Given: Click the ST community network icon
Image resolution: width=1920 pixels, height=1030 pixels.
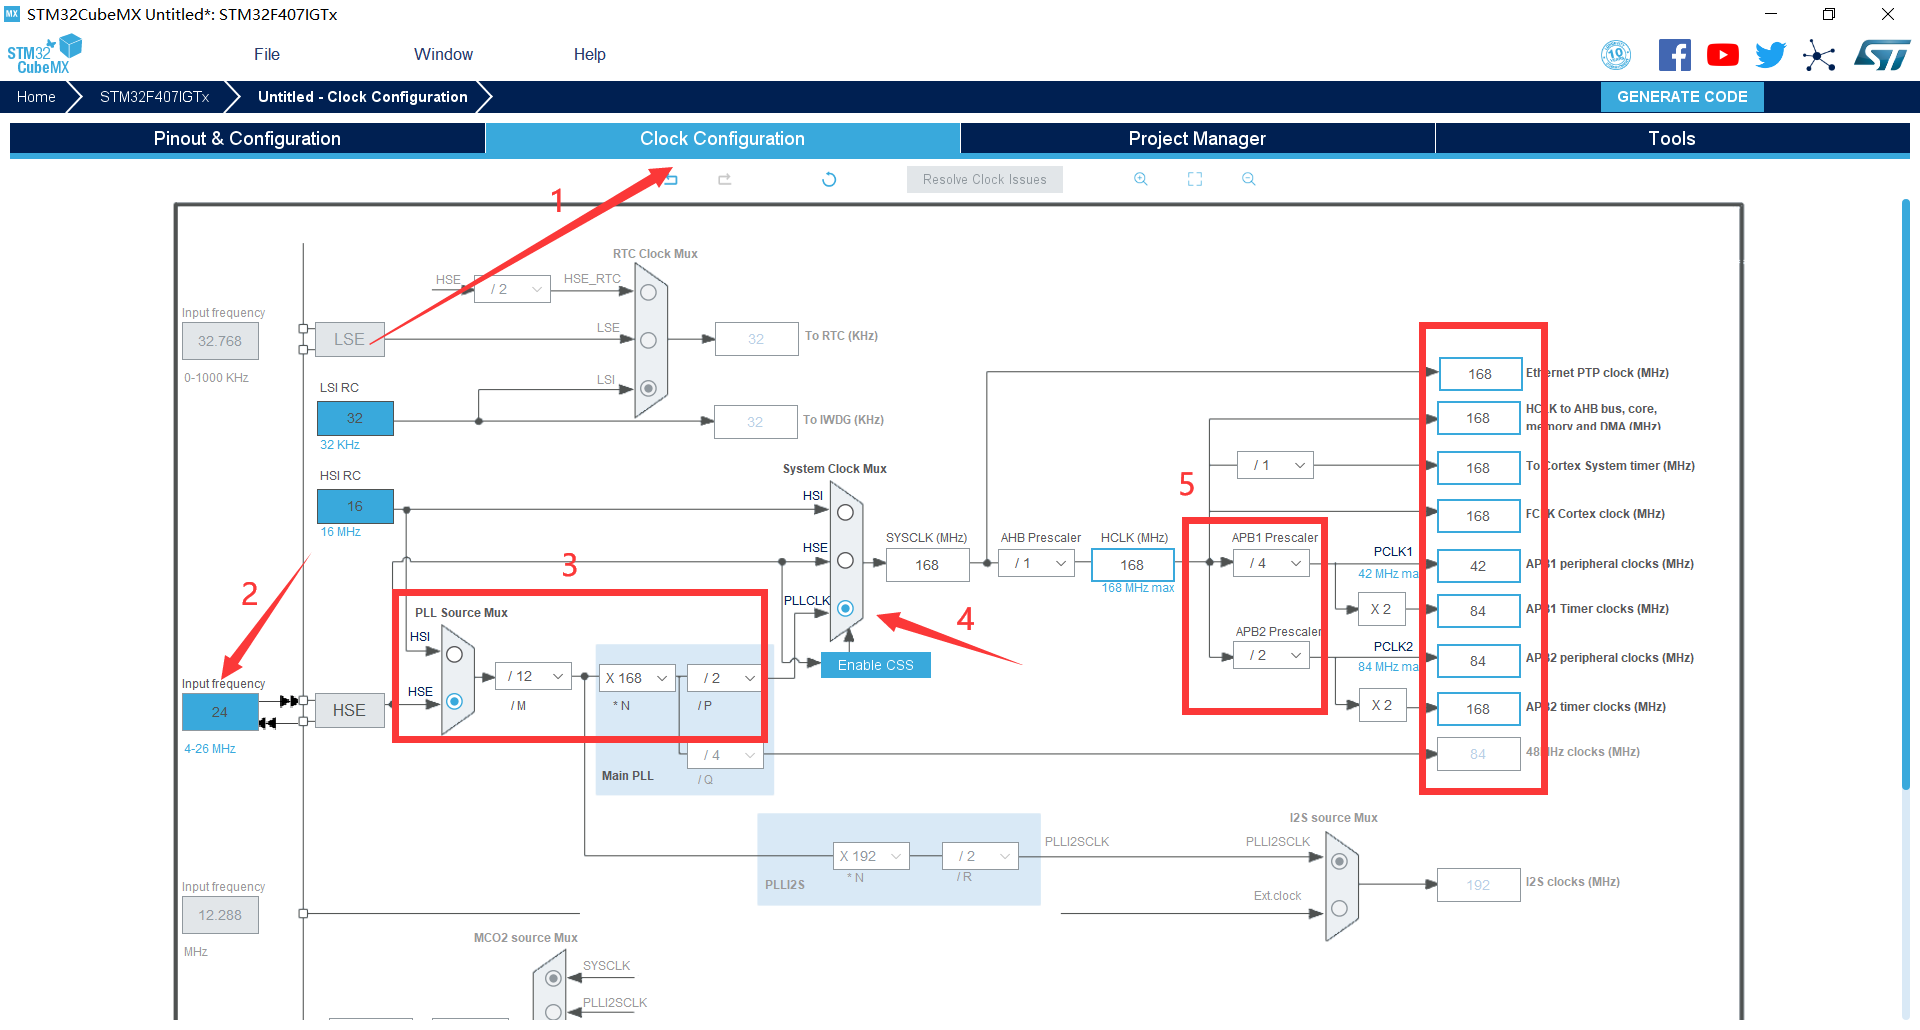Looking at the screenshot, I should tap(1819, 55).
